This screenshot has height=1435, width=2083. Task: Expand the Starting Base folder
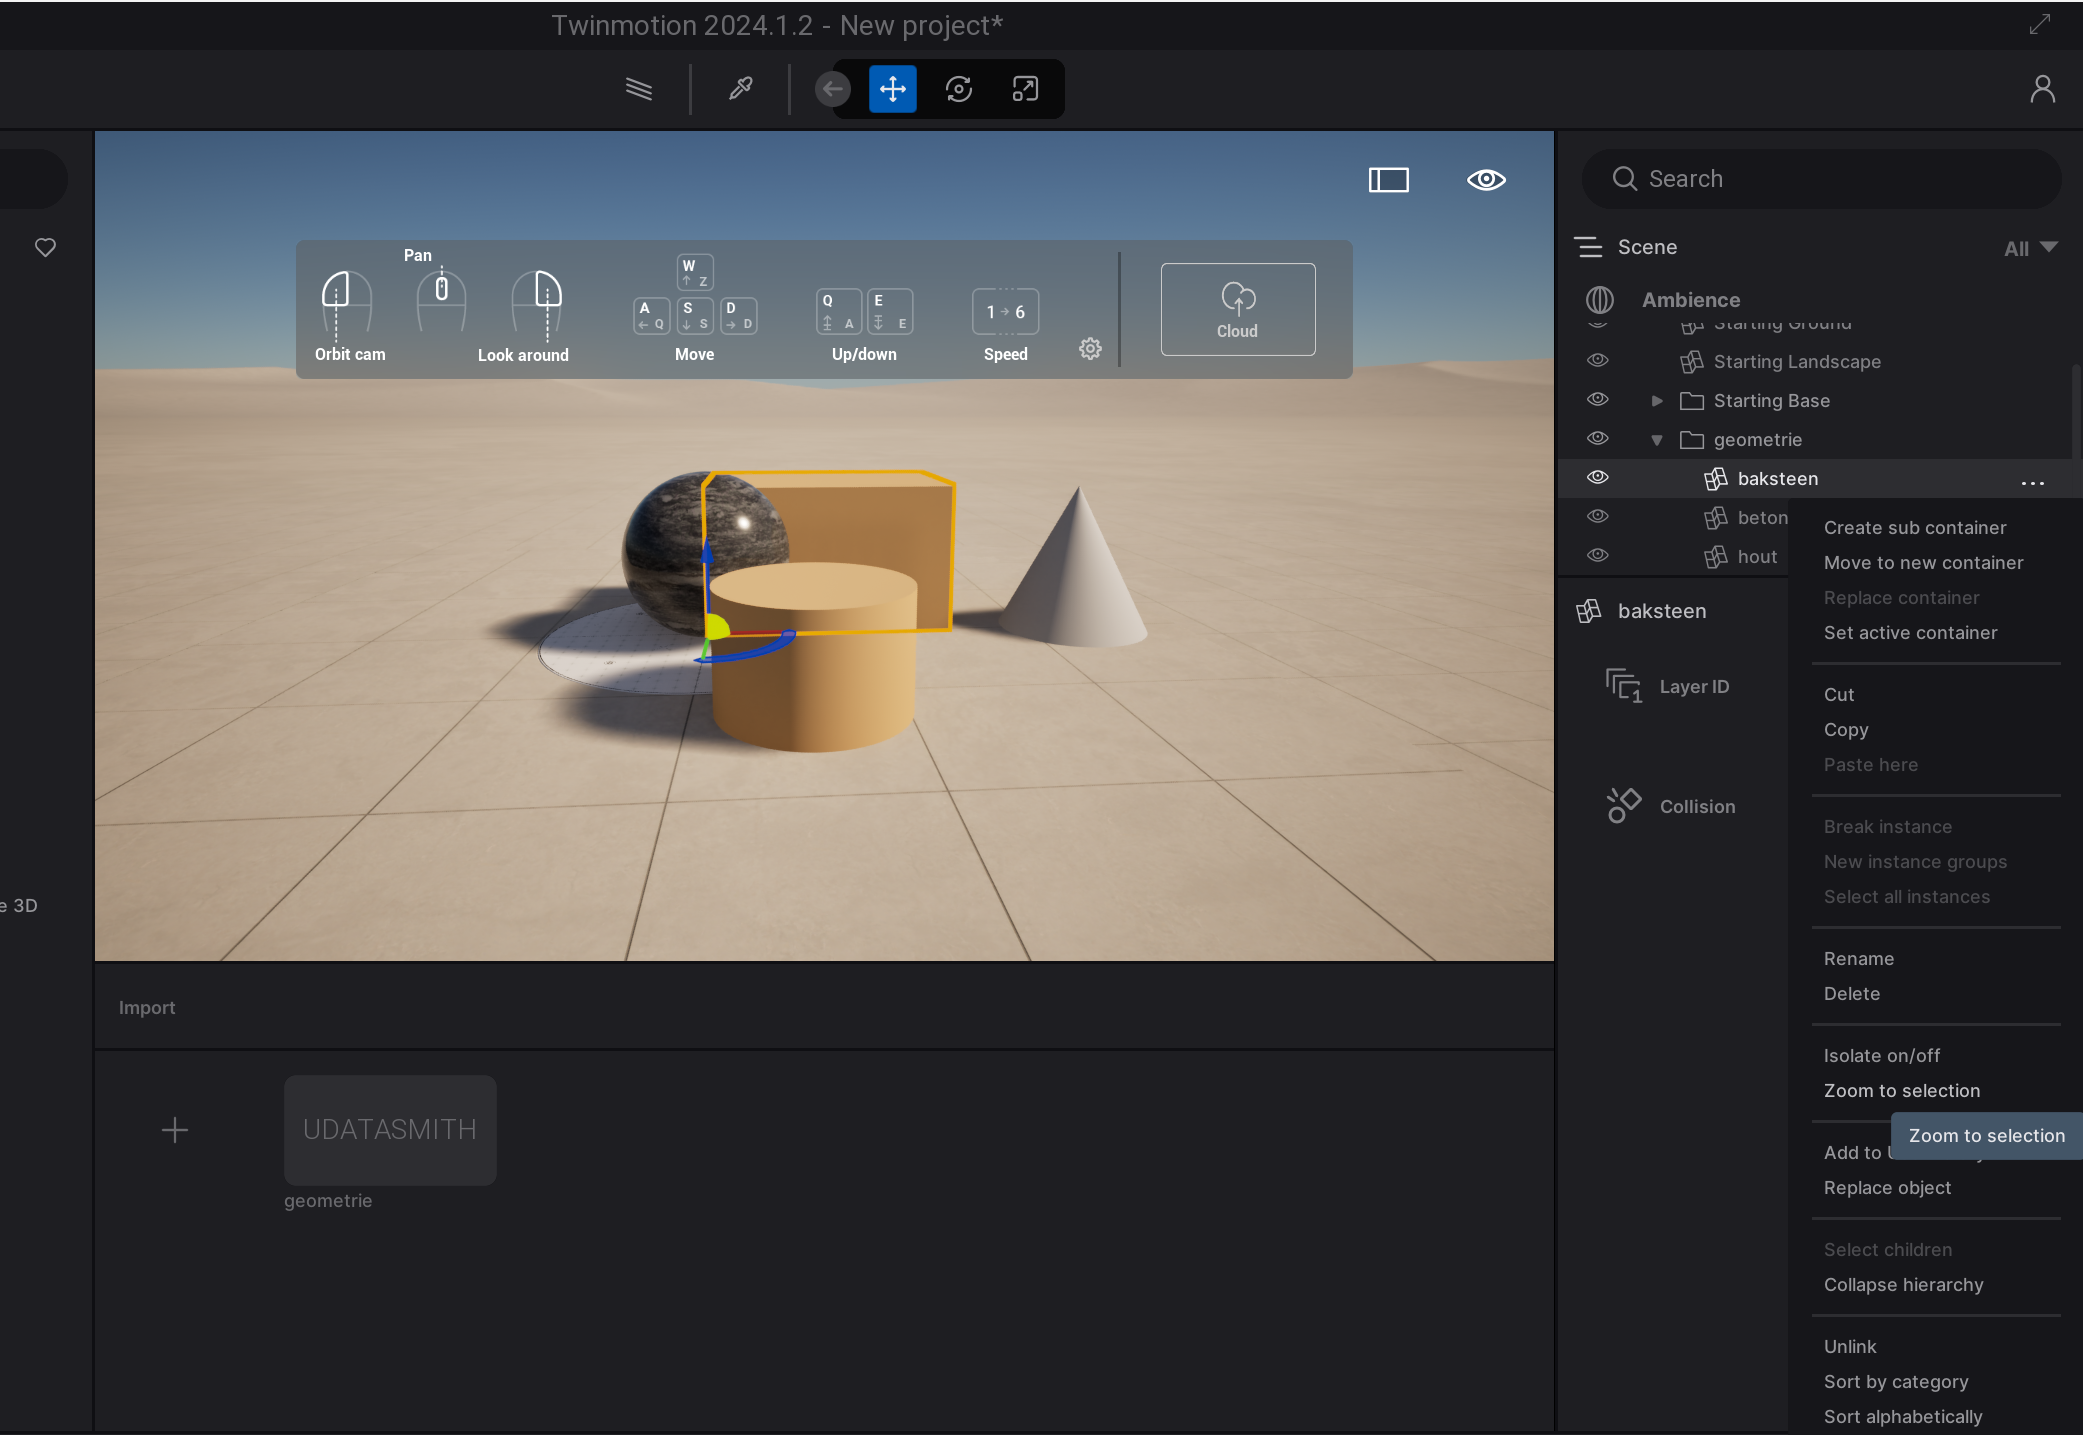(x=1657, y=401)
